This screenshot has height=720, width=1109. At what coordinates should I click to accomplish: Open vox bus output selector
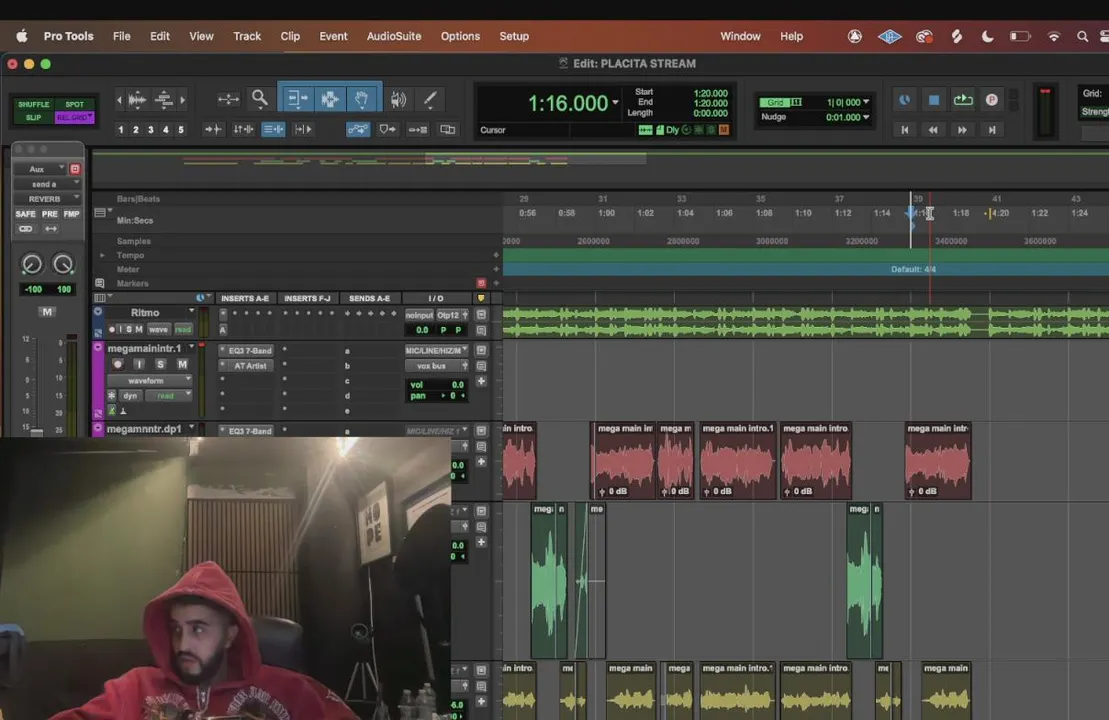pos(436,366)
